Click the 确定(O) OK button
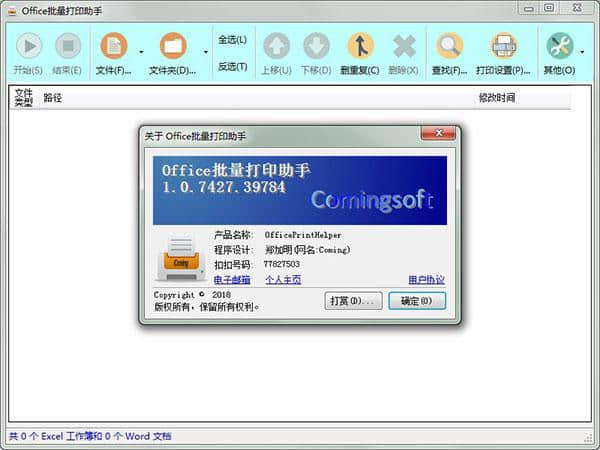600x450 pixels. (416, 300)
